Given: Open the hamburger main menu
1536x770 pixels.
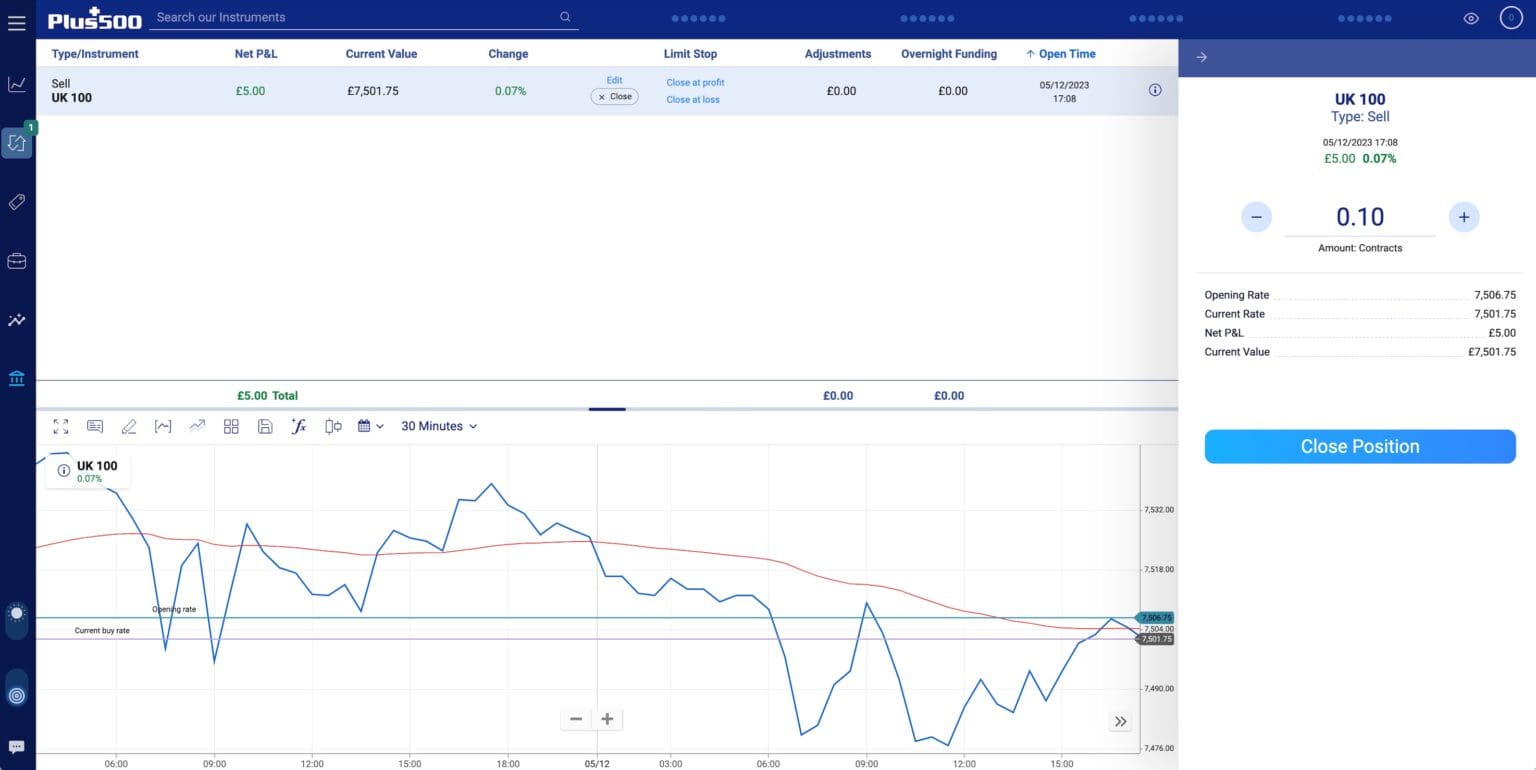Looking at the screenshot, I should click(17, 22).
